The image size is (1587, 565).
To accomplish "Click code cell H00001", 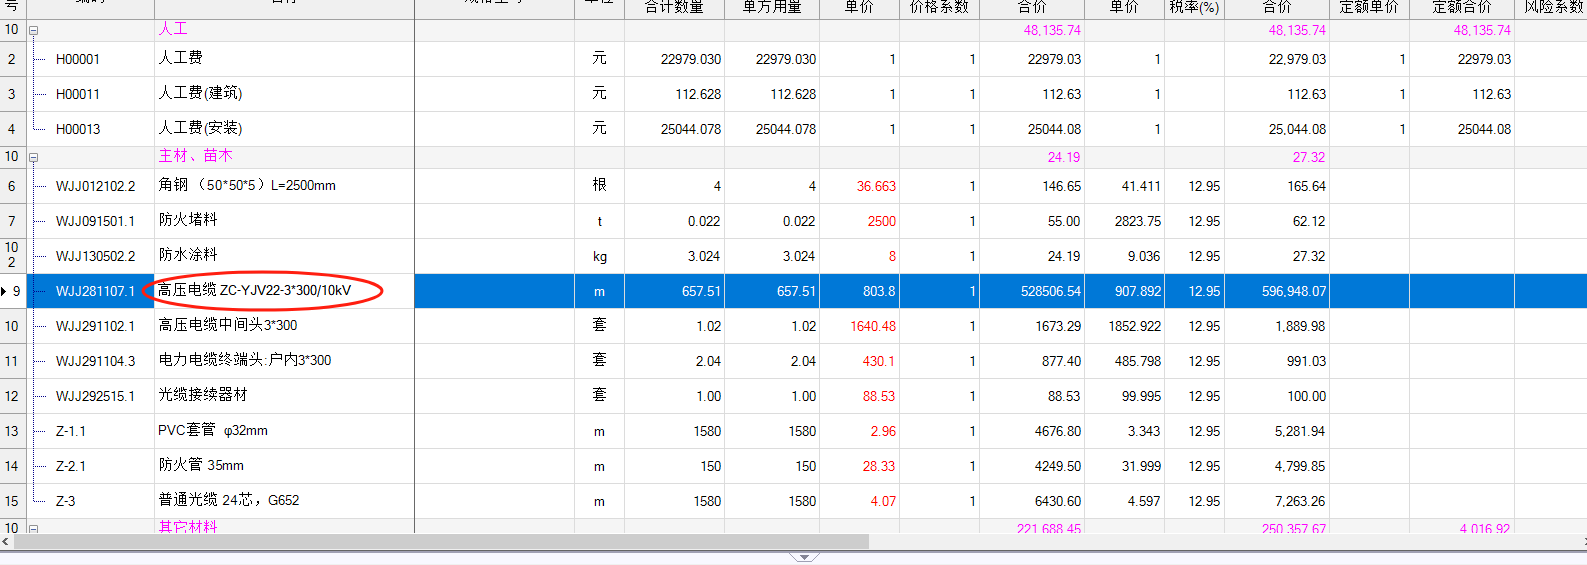I will tap(77, 59).
